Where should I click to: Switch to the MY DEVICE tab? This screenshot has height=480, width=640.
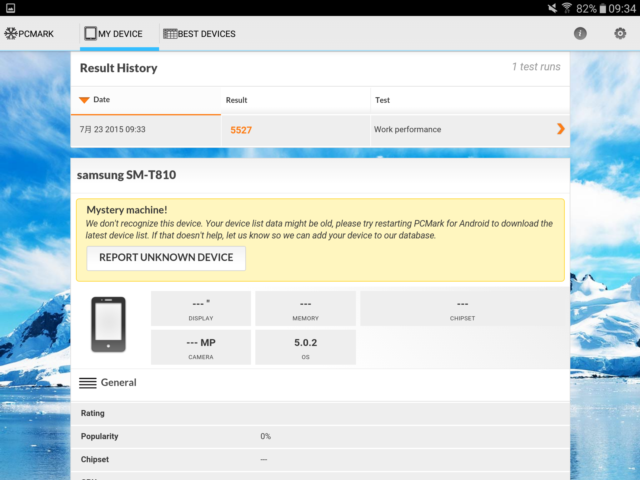click(119, 34)
